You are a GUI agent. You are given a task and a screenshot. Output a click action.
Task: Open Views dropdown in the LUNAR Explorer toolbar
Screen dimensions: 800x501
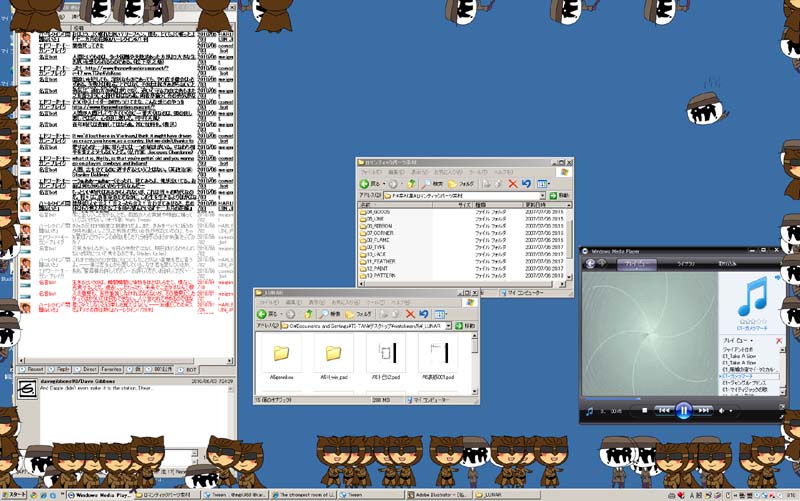pyautogui.click(x=440, y=314)
